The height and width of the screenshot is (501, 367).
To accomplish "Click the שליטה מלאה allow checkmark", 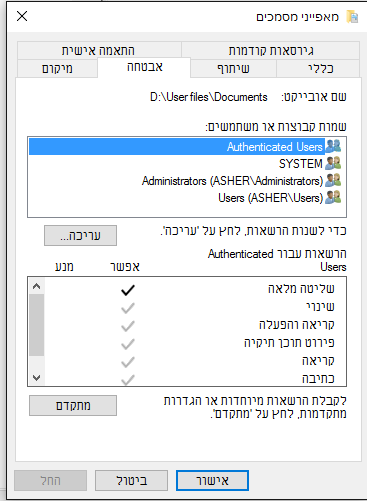I will [x=128, y=290].
